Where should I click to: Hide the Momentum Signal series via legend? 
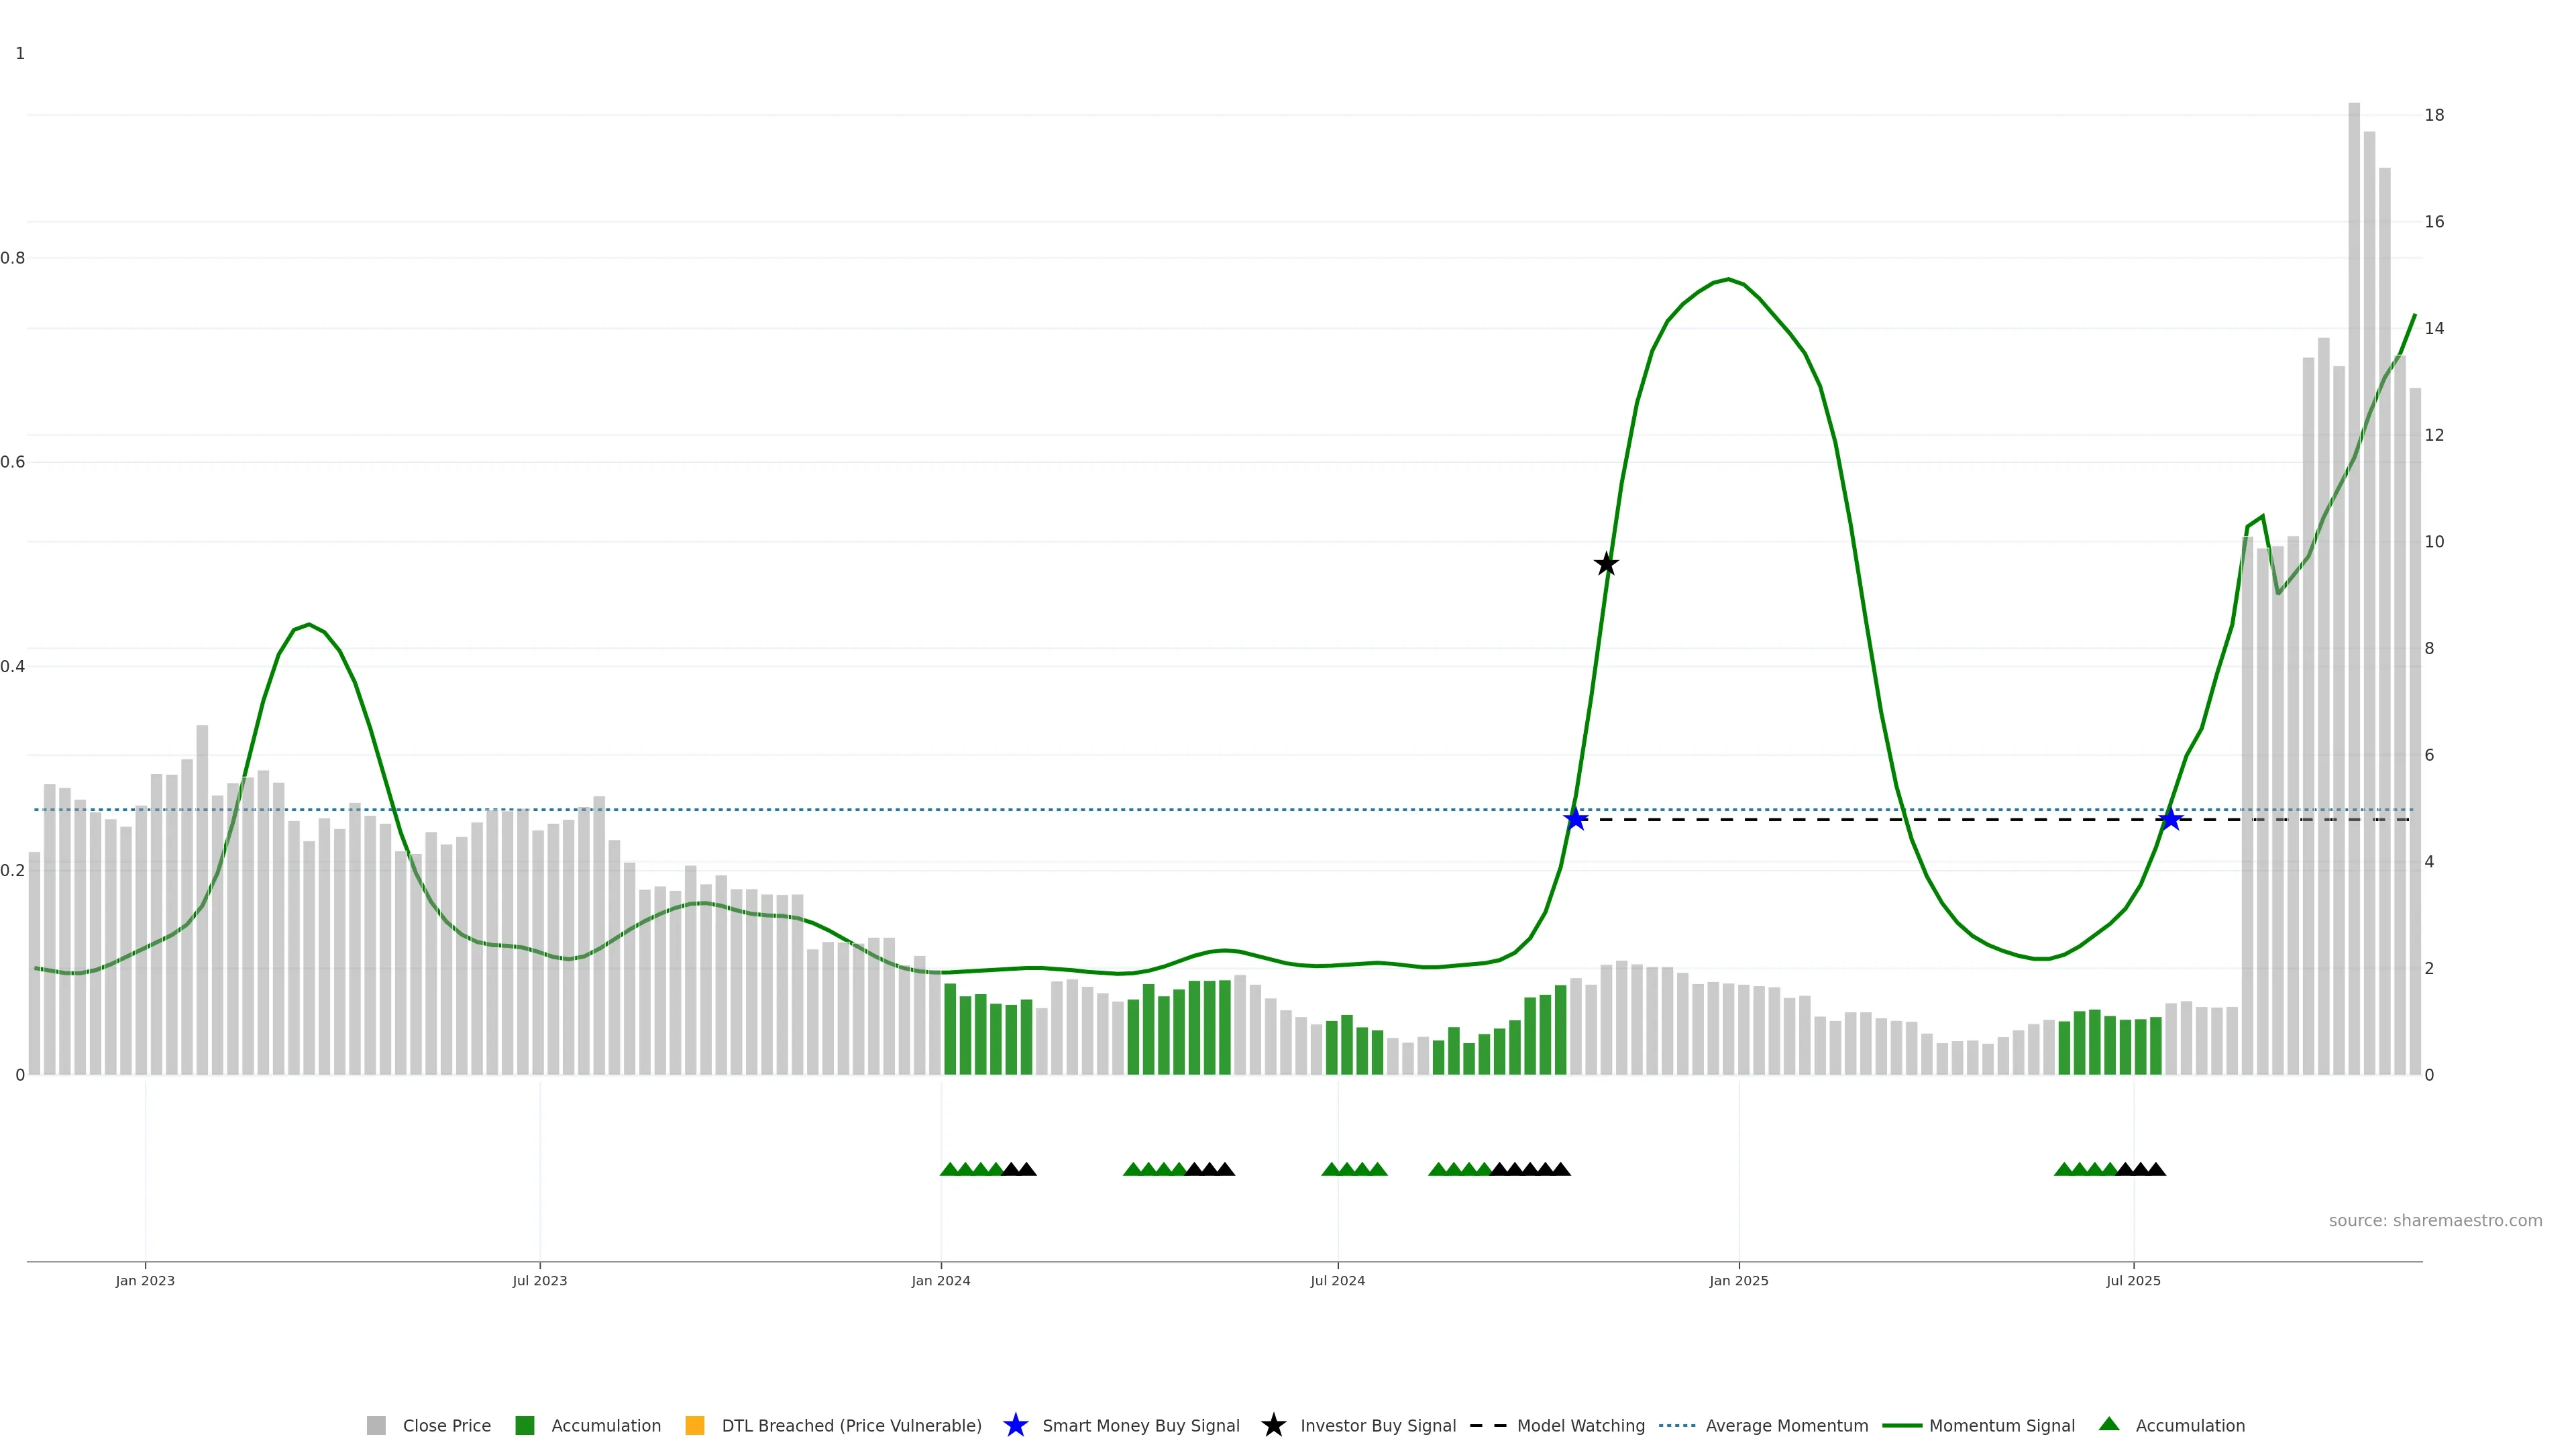(x=2001, y=1426)
